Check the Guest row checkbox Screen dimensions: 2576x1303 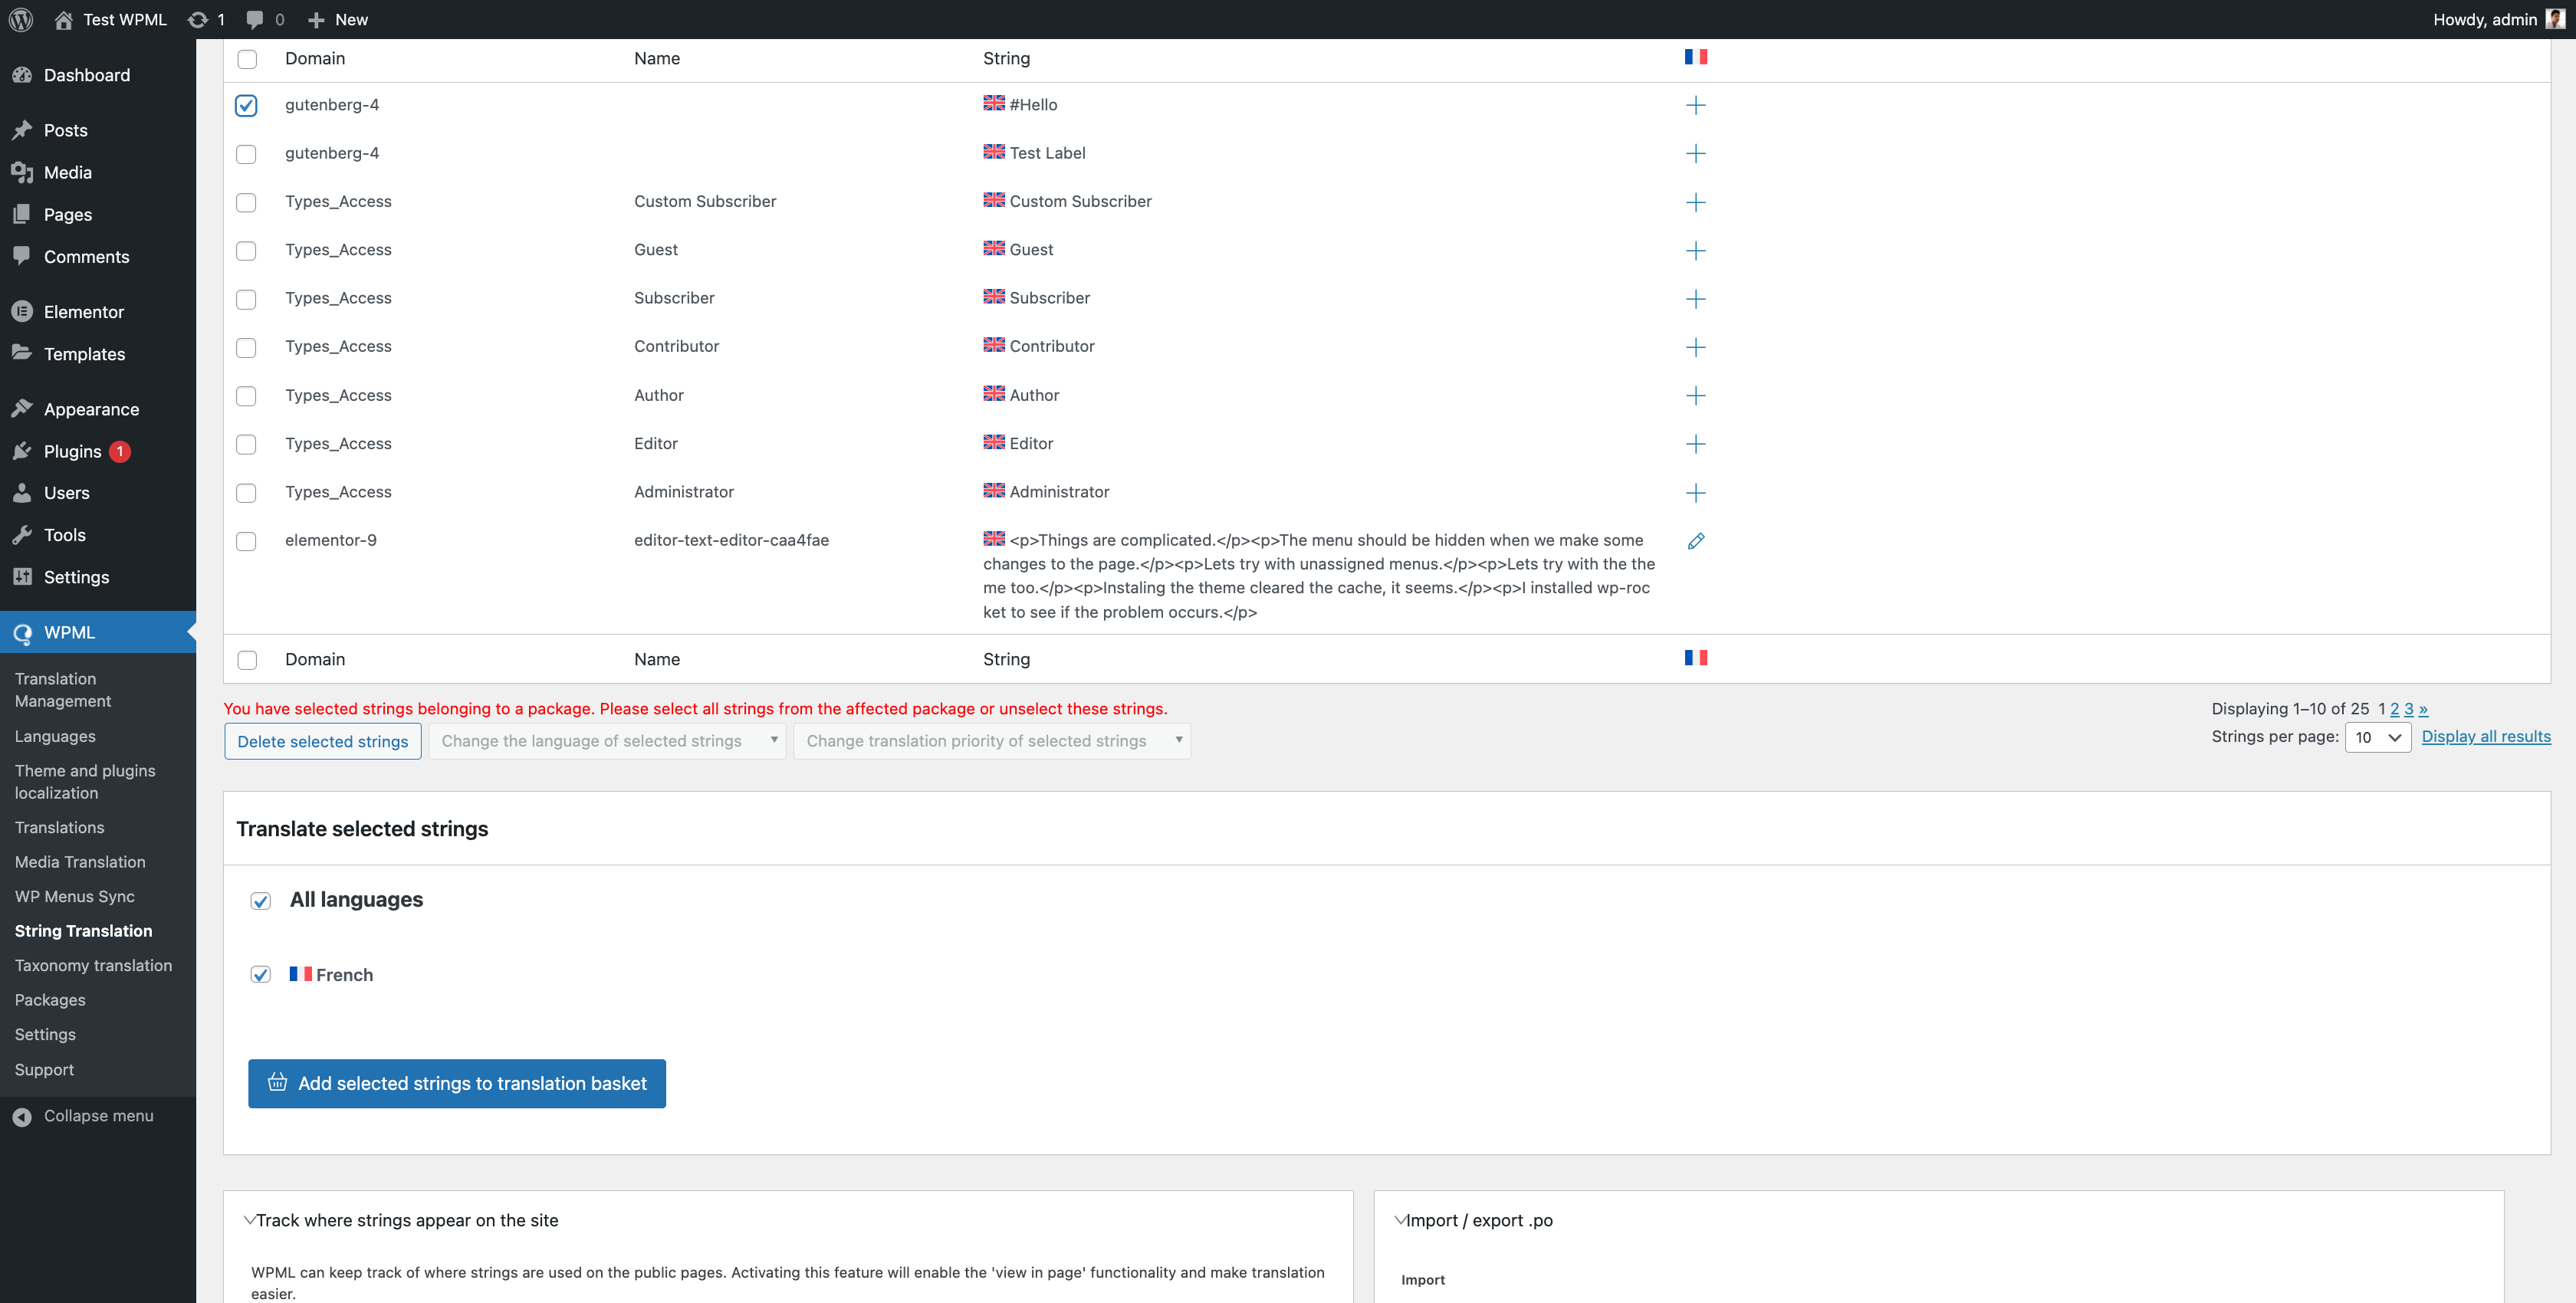tap(246, 250)
